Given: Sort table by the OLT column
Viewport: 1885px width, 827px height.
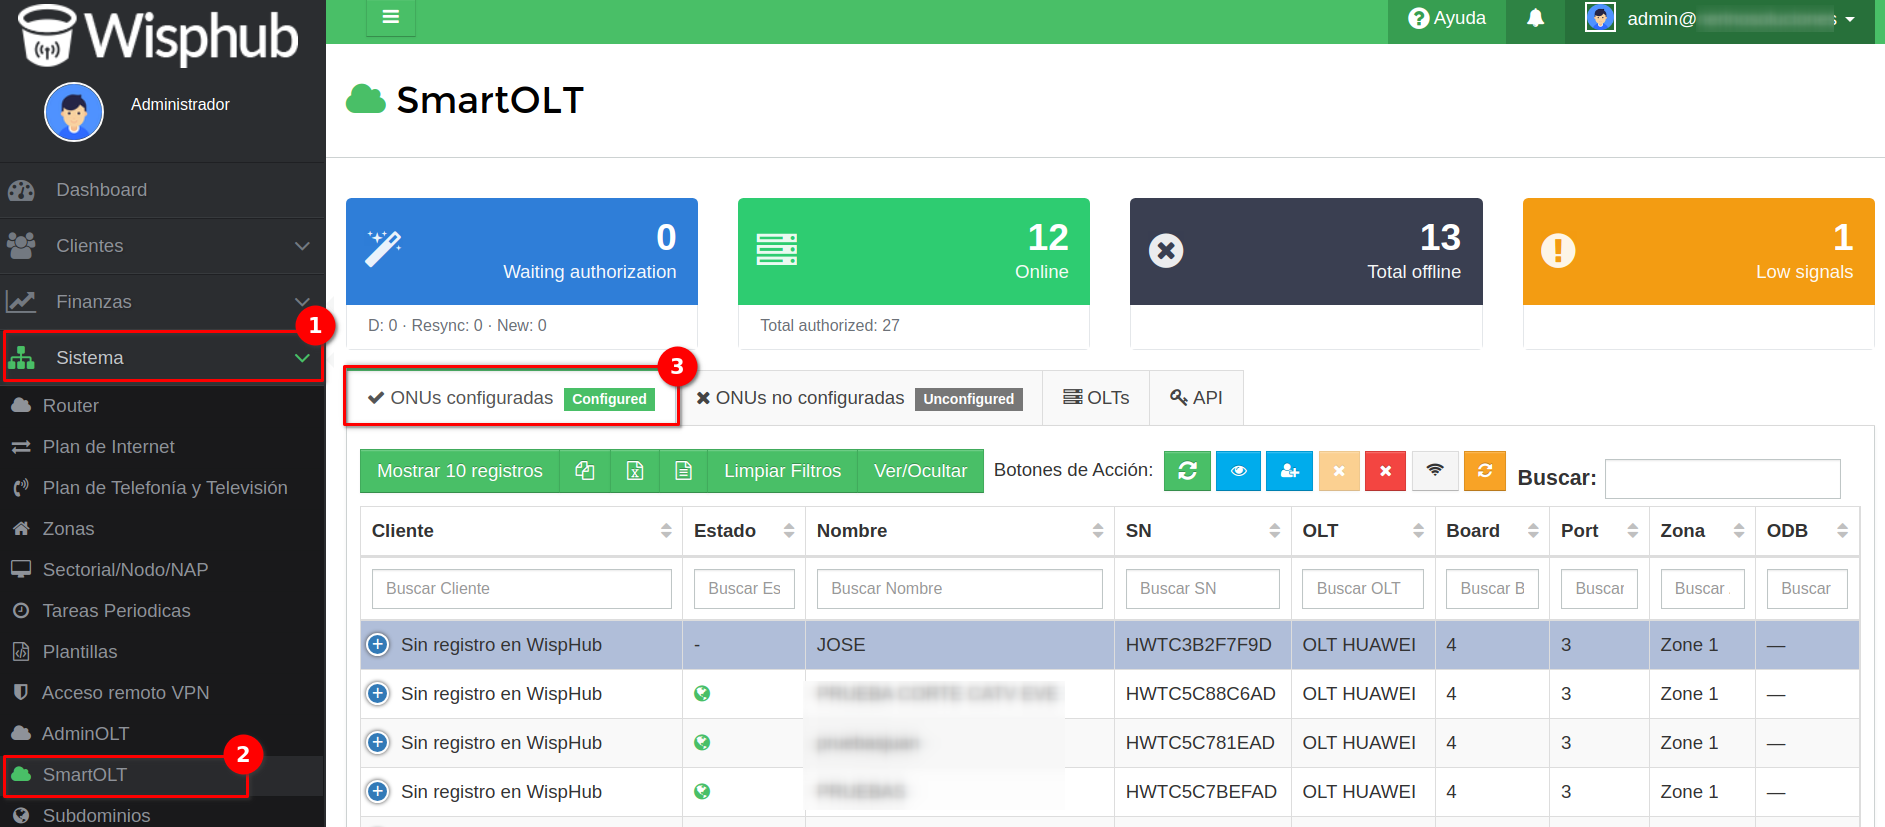Looking at the screenshot, I should [x=1363, y=531].
